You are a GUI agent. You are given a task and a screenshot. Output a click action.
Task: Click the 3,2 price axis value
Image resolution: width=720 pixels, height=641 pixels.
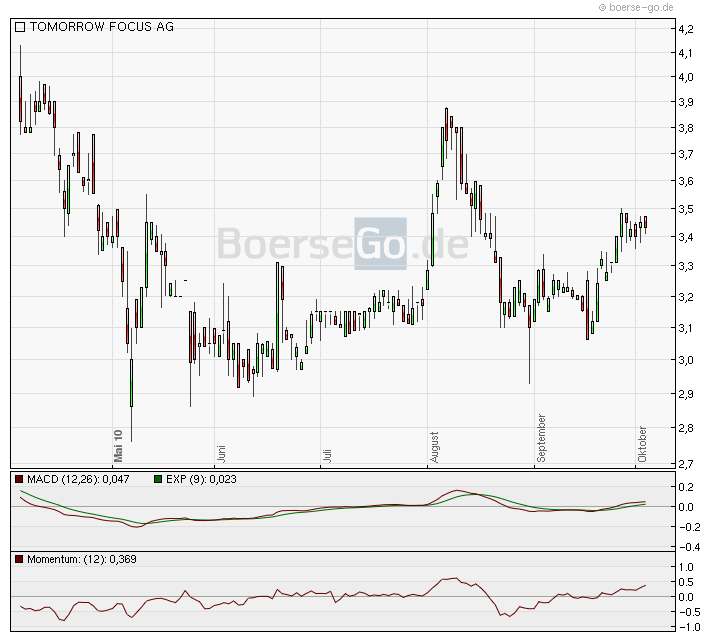(x=686, y=297)
